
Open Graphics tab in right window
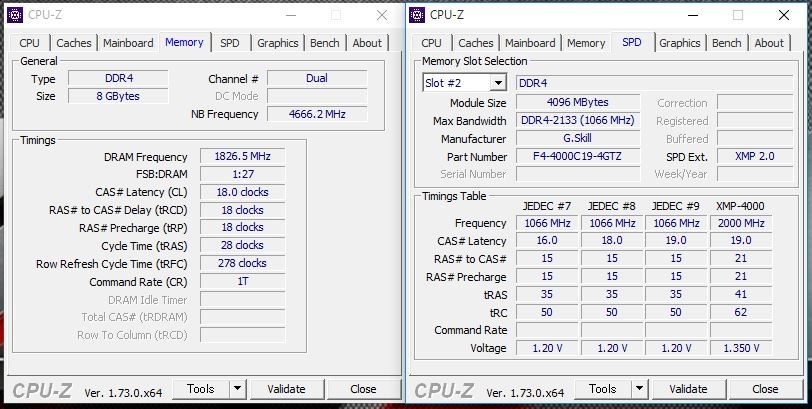(680, 43)
